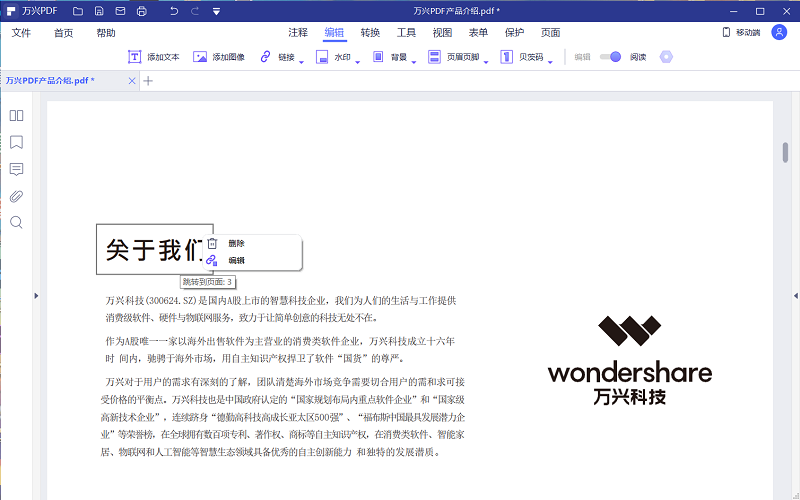Viewport: 800px width, 500px height.
Task: Switch to the Convert (转换) tab
Action: (370, 32)
